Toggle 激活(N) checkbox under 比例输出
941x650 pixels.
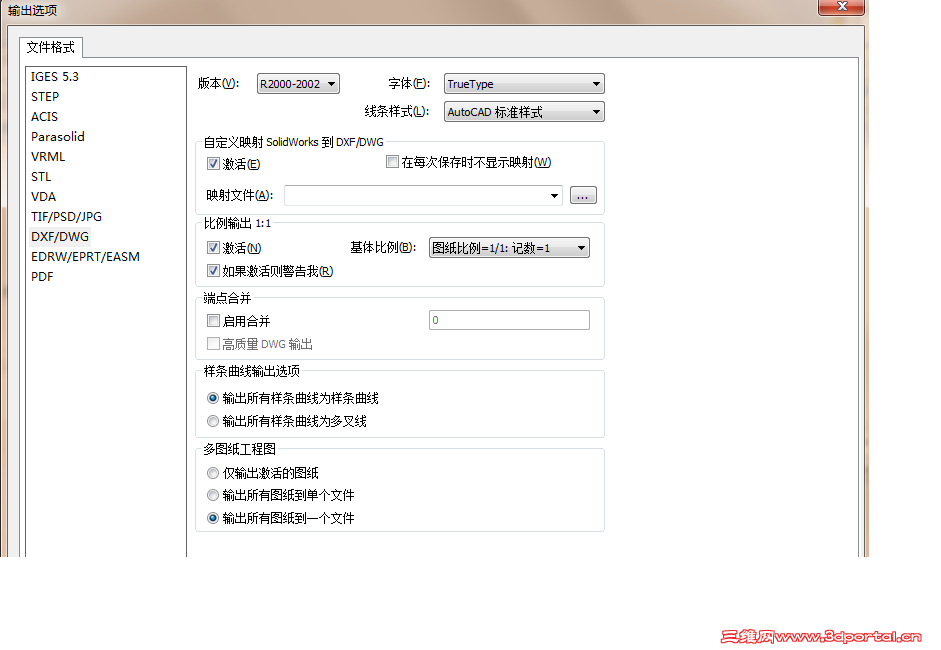(213, 247)
